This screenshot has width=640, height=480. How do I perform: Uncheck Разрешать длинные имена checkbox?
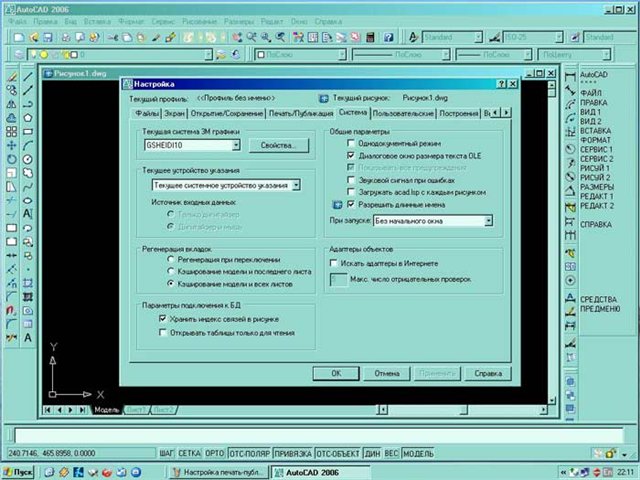[351, 204]
